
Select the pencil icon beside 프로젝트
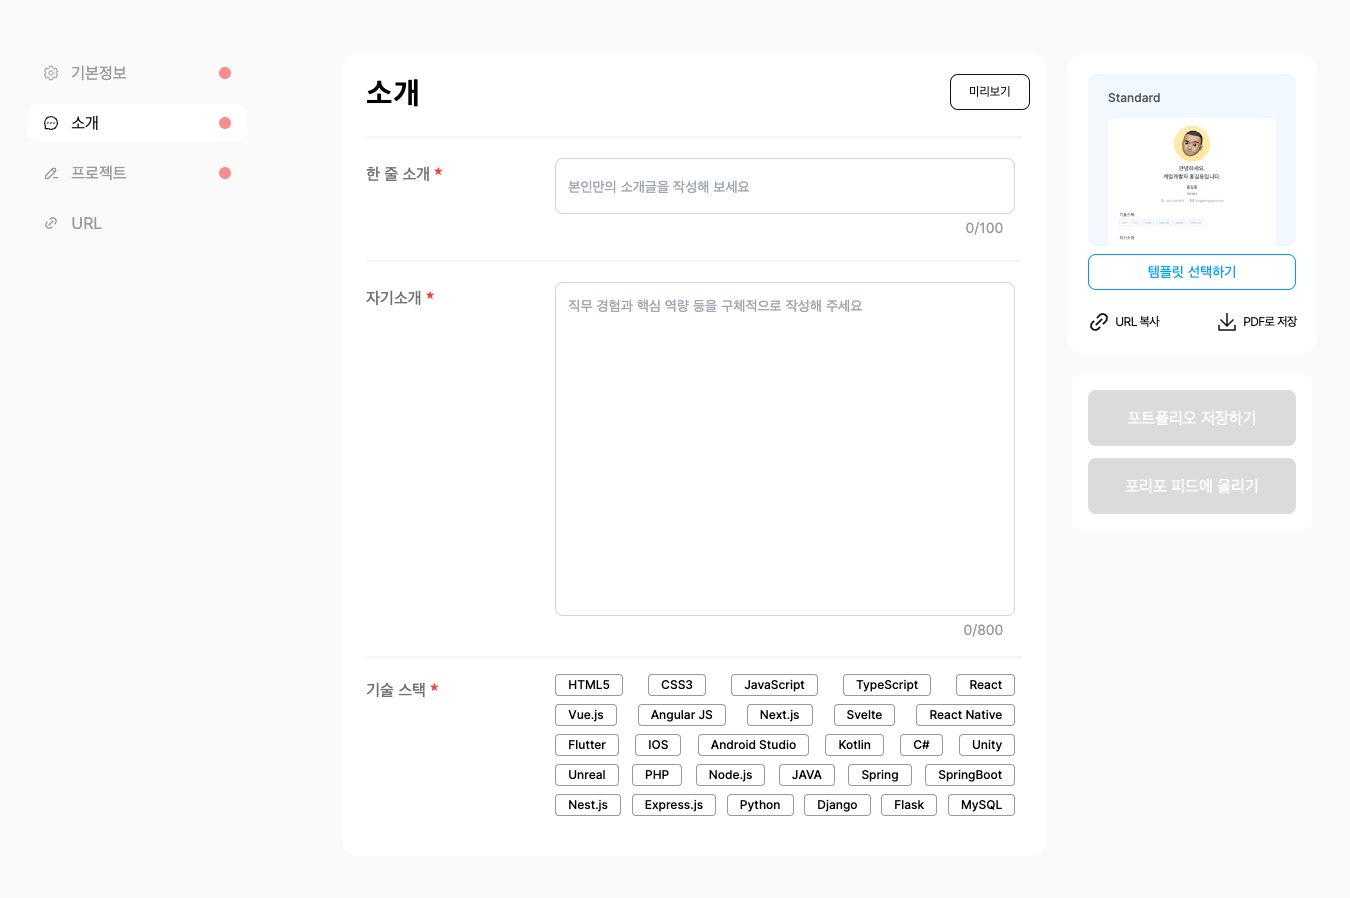pyautogui.click(x=50, y=172)
